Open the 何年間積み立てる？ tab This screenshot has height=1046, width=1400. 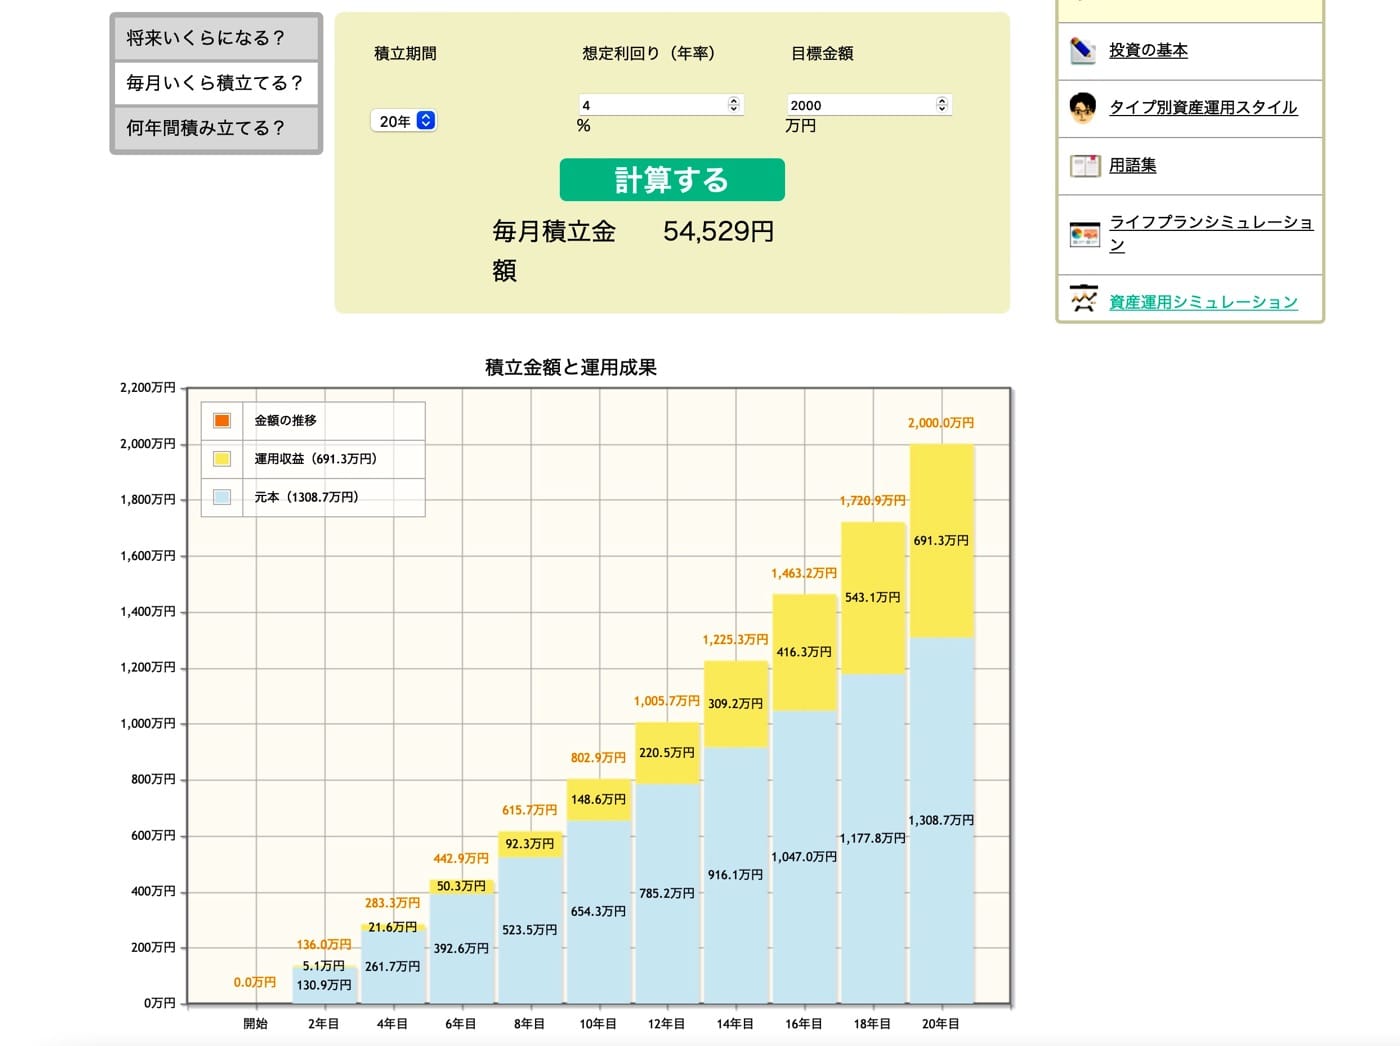click(215, 128)
